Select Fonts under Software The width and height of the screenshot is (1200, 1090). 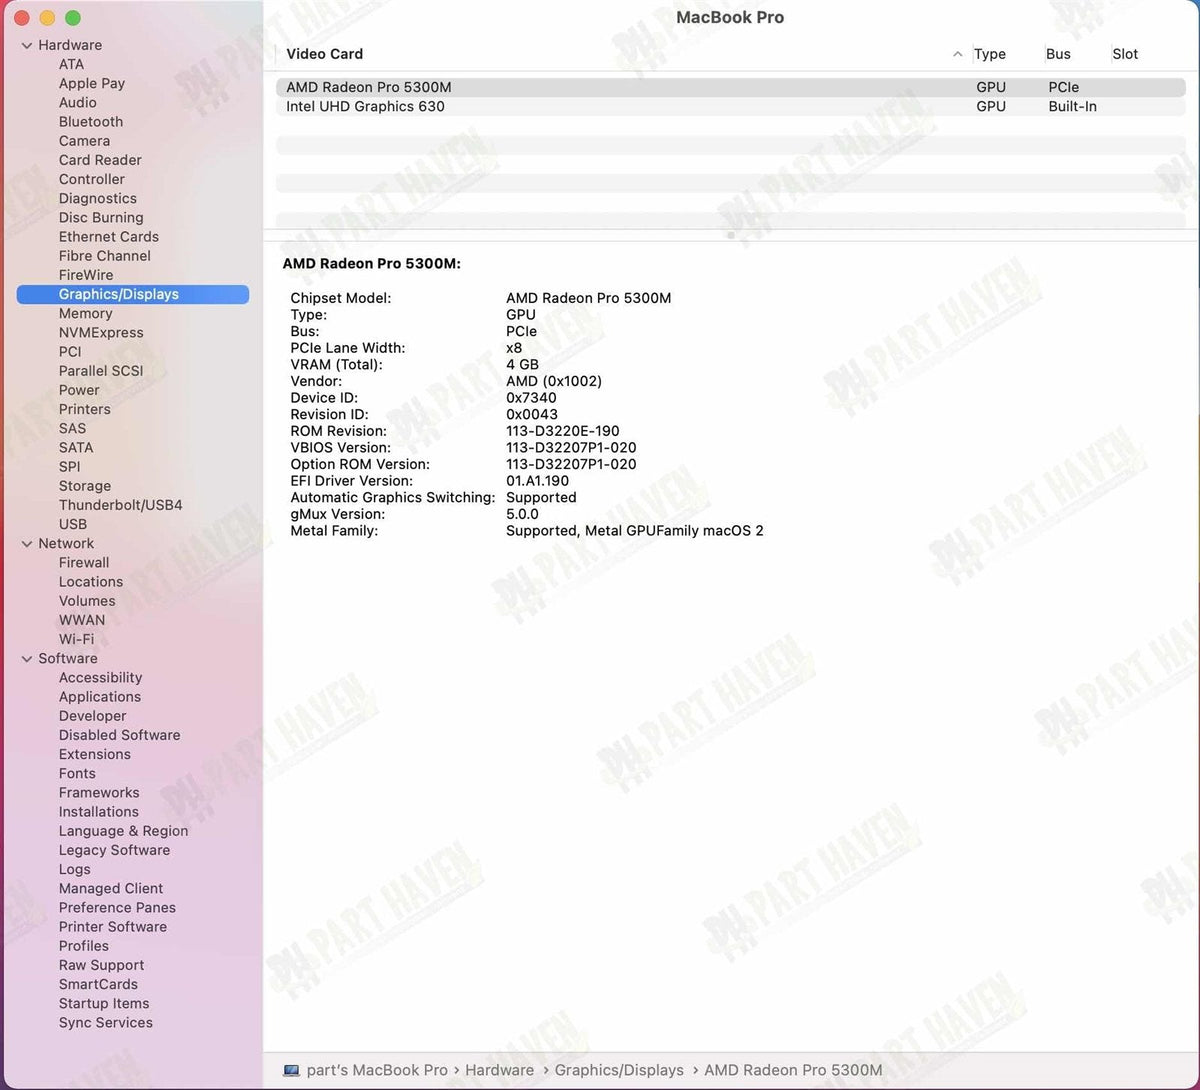(x=77, y=773)
